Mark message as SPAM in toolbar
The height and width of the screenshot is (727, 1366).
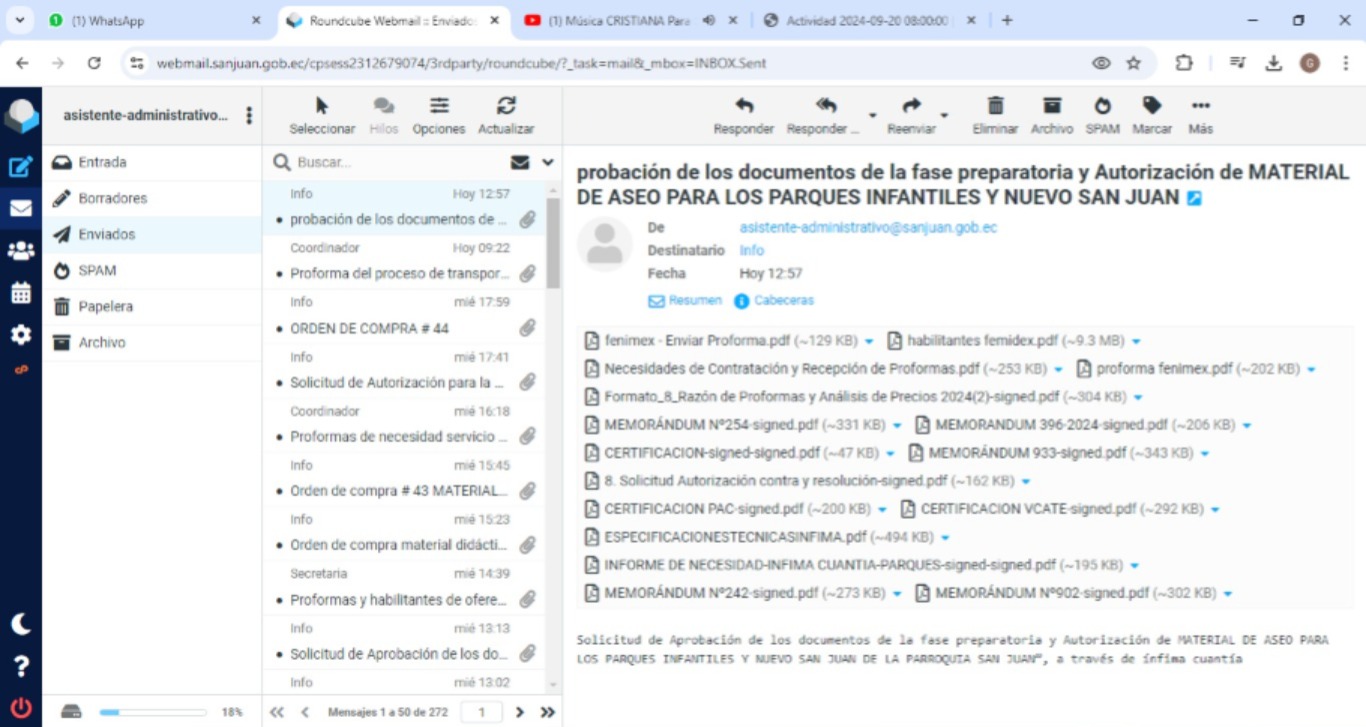click(x=1102, y=106)
